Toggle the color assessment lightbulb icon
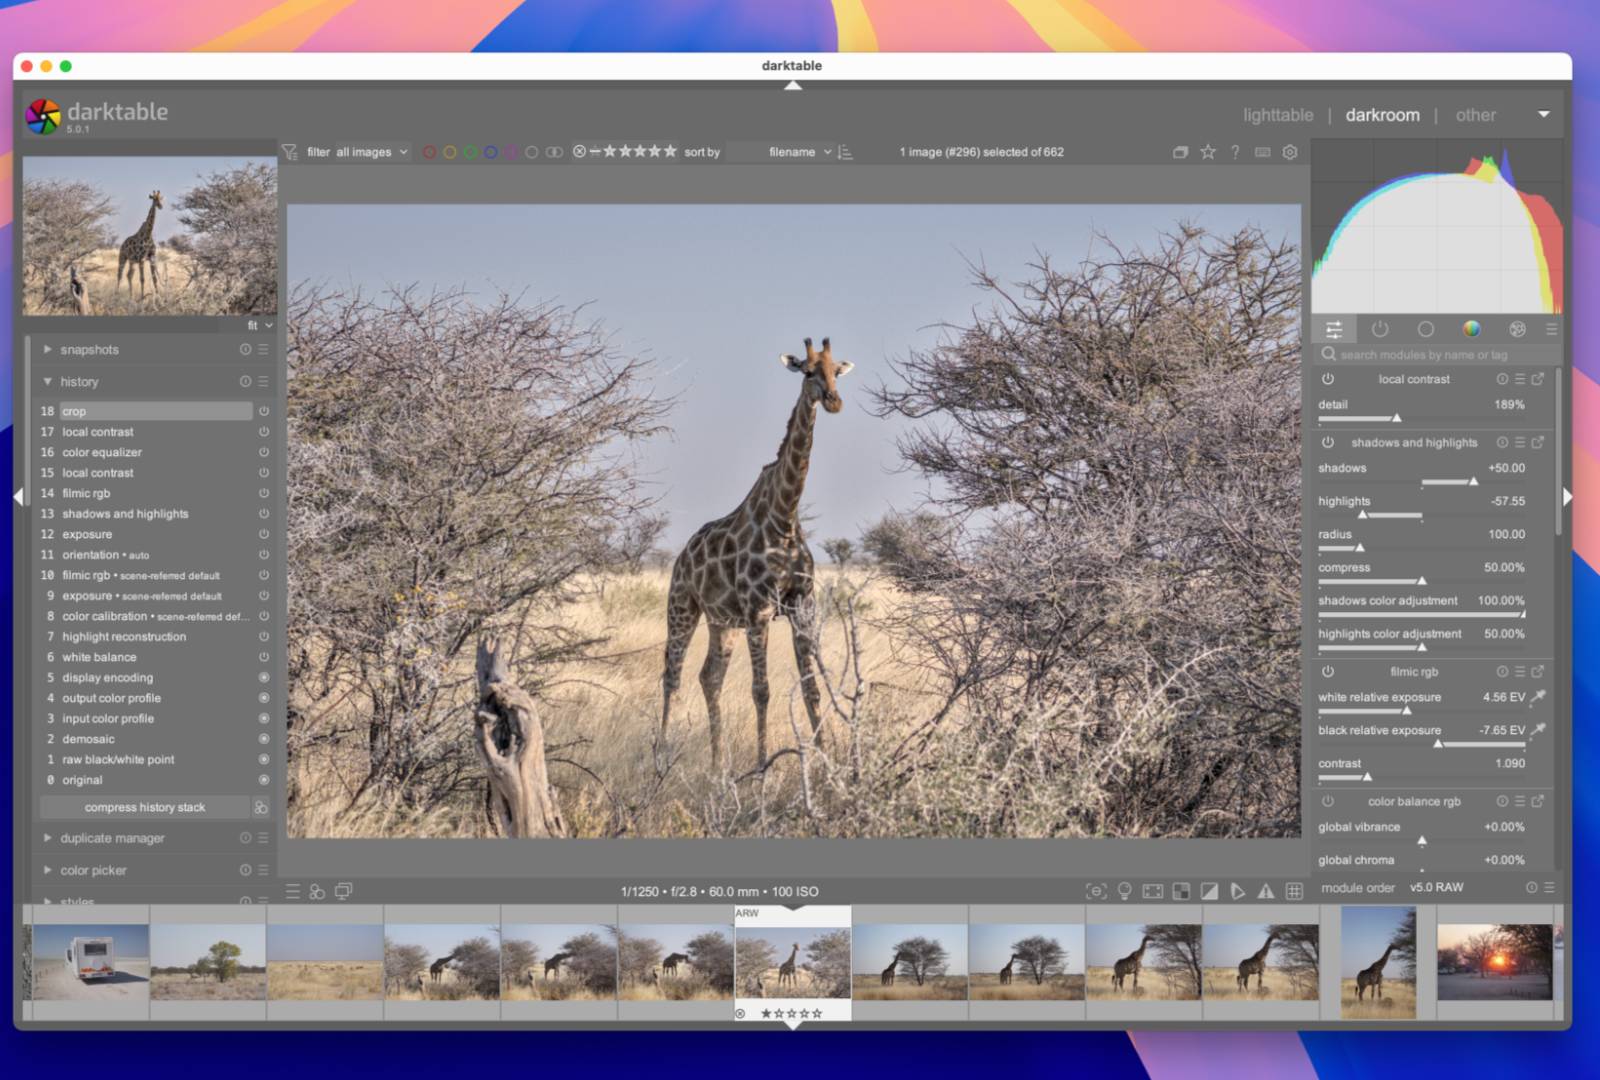The width and height of the screenshot is (1600, 1080). (x=1124, y=891)
